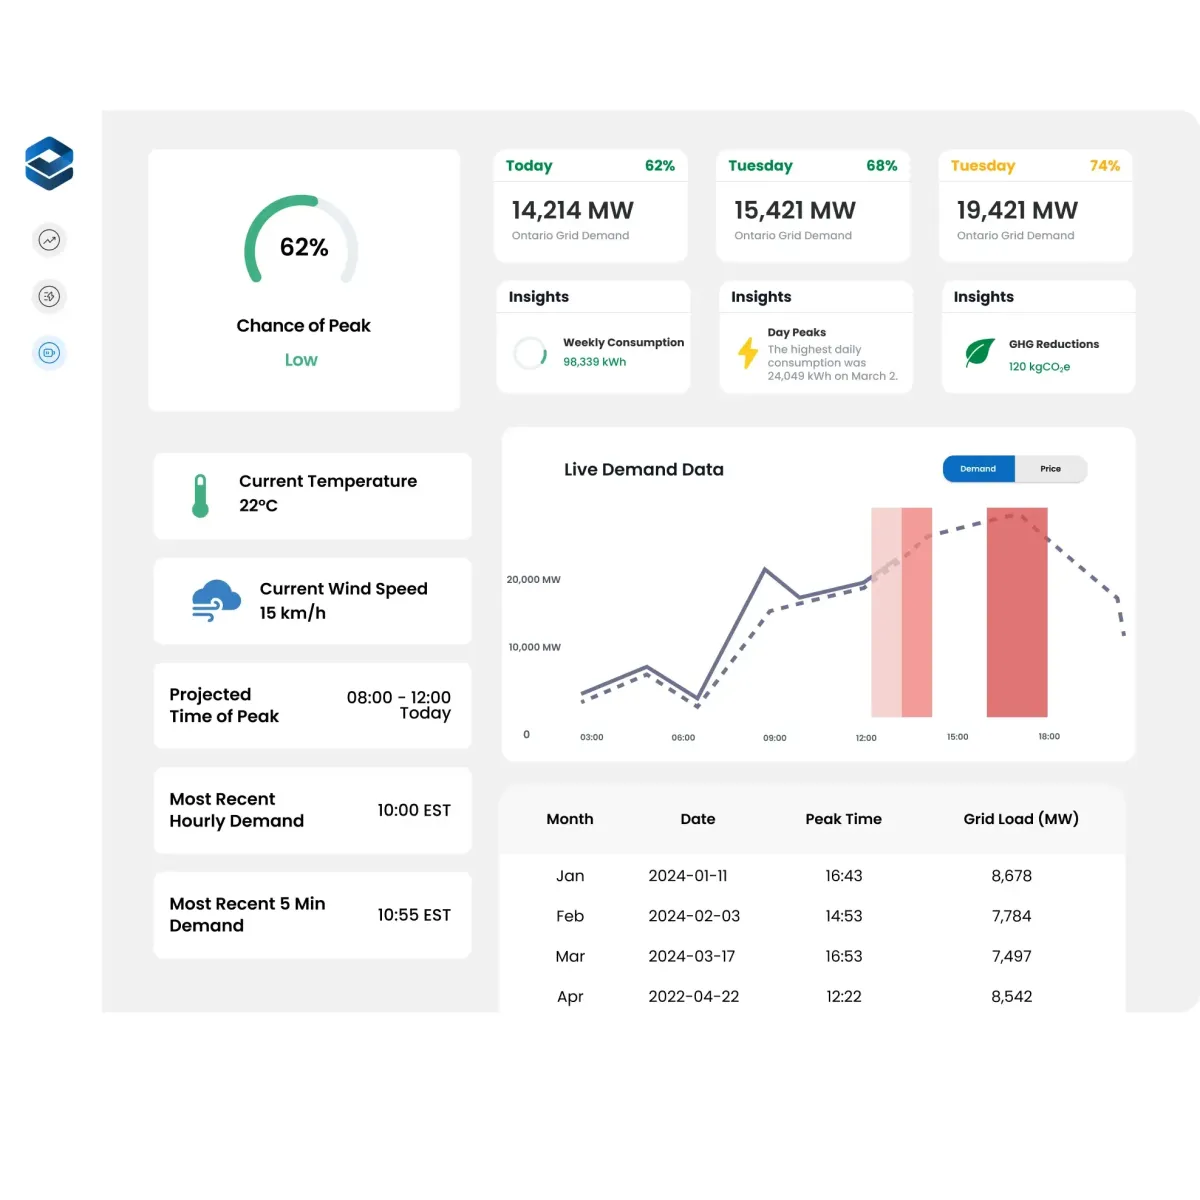Click the lightning bolt icon in Day Peaks insight
The image size is (1200, 1200).
pyautogui.click(x=747, y=352)
